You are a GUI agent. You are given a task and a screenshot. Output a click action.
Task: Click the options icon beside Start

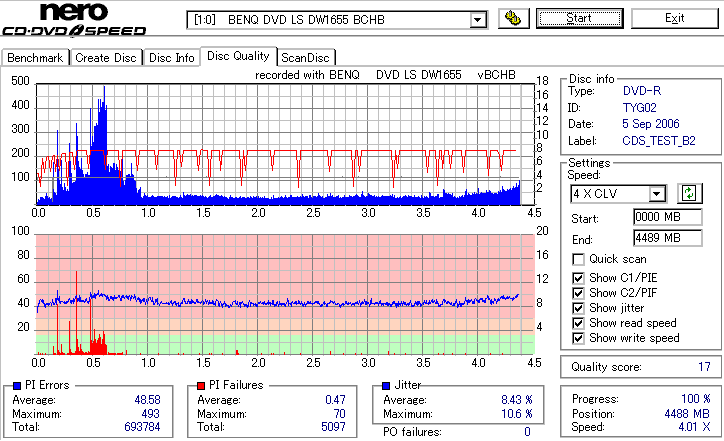tap(513, 18)
